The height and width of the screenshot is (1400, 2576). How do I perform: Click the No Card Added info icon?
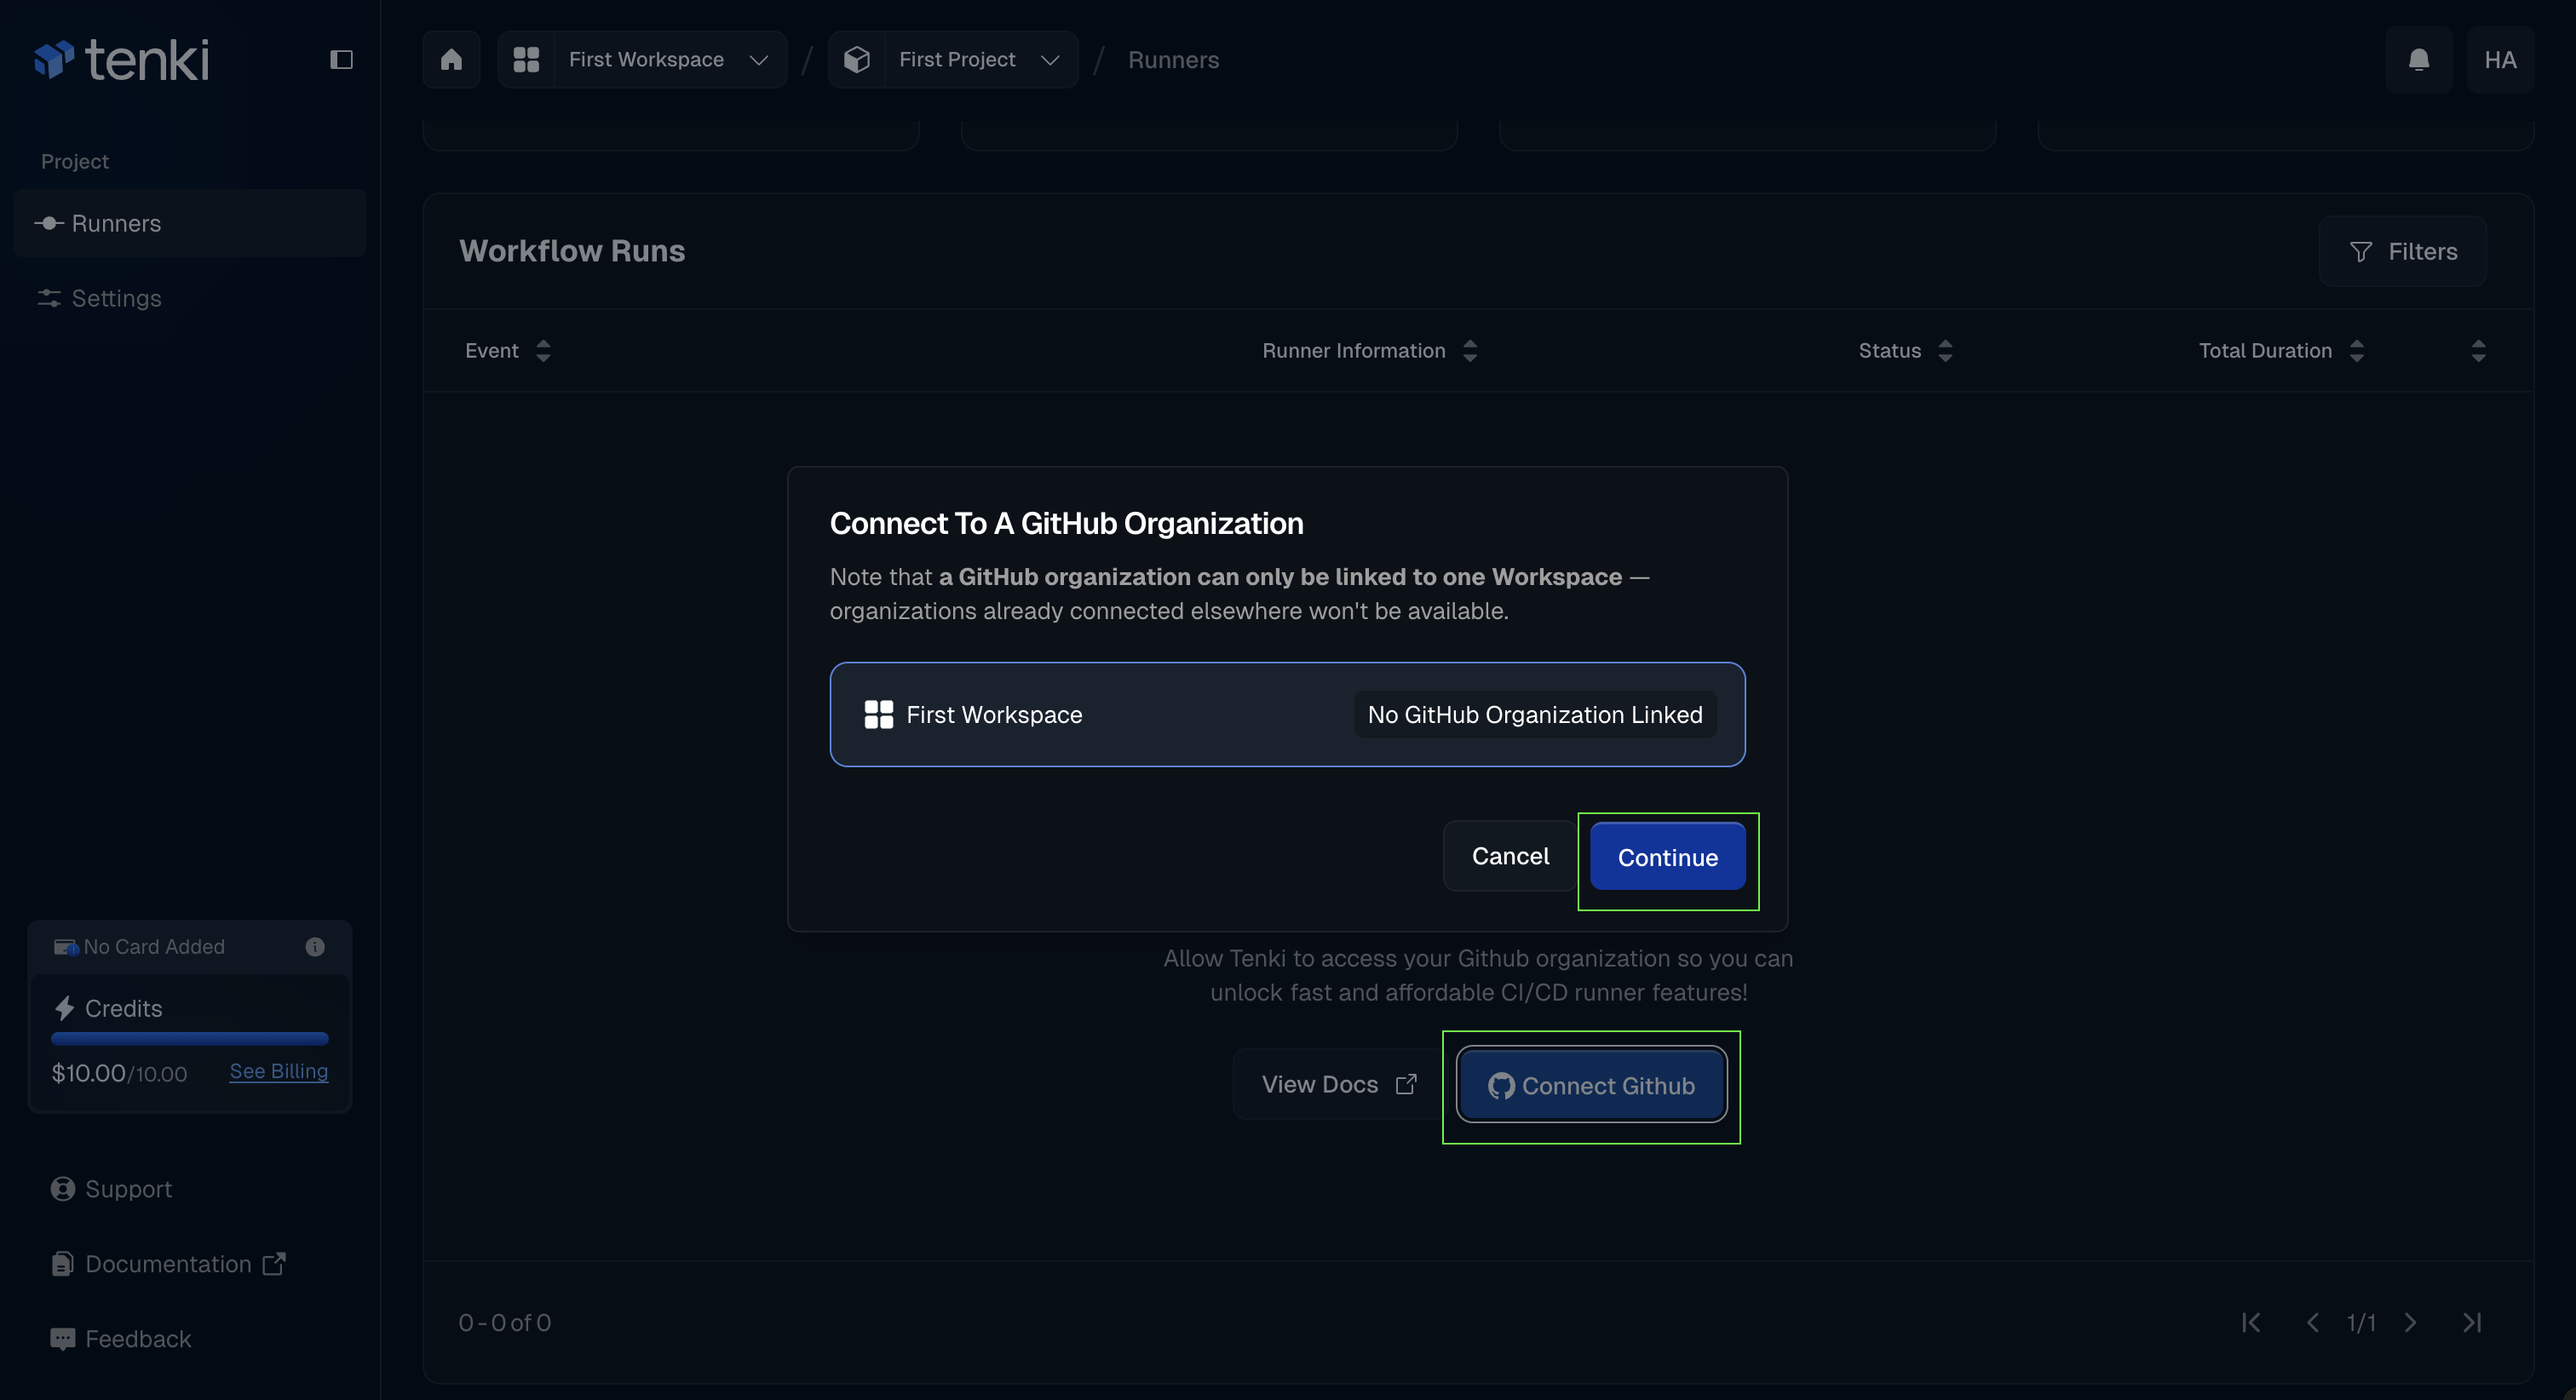pos(315,946)
